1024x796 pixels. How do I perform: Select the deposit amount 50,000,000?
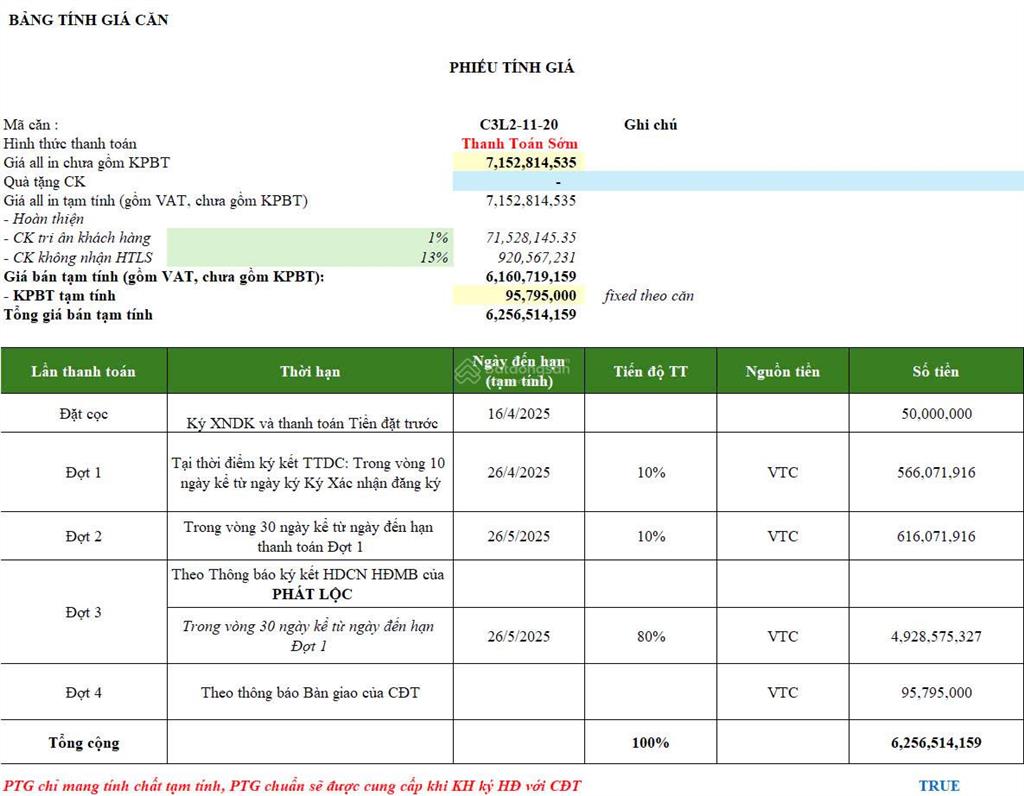(x=936, y=413)
